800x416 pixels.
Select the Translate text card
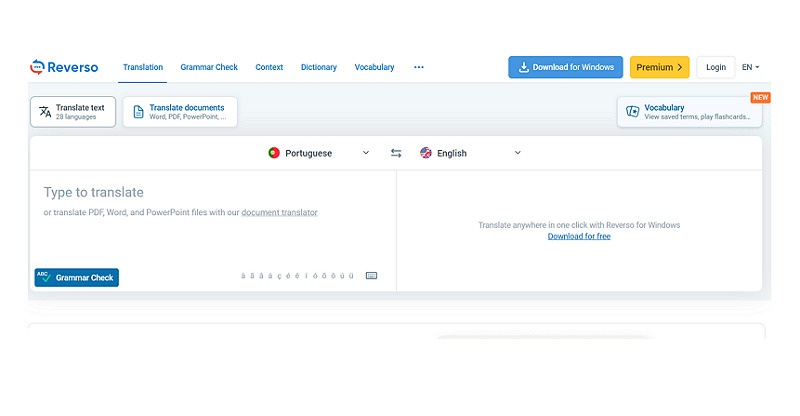[73, 112]
